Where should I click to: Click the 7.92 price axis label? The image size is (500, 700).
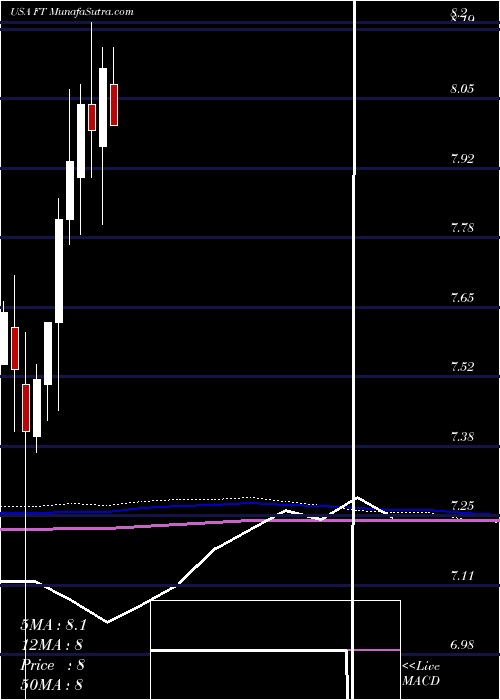(x=462, y=158)
